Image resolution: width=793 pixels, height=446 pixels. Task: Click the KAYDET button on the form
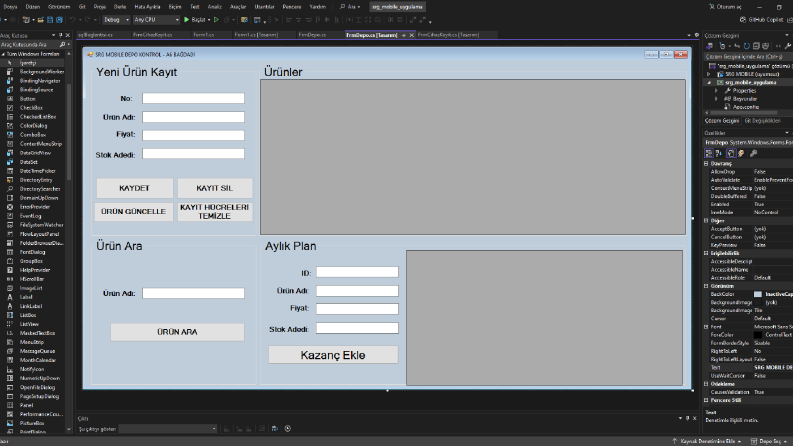tap(135, 188)
